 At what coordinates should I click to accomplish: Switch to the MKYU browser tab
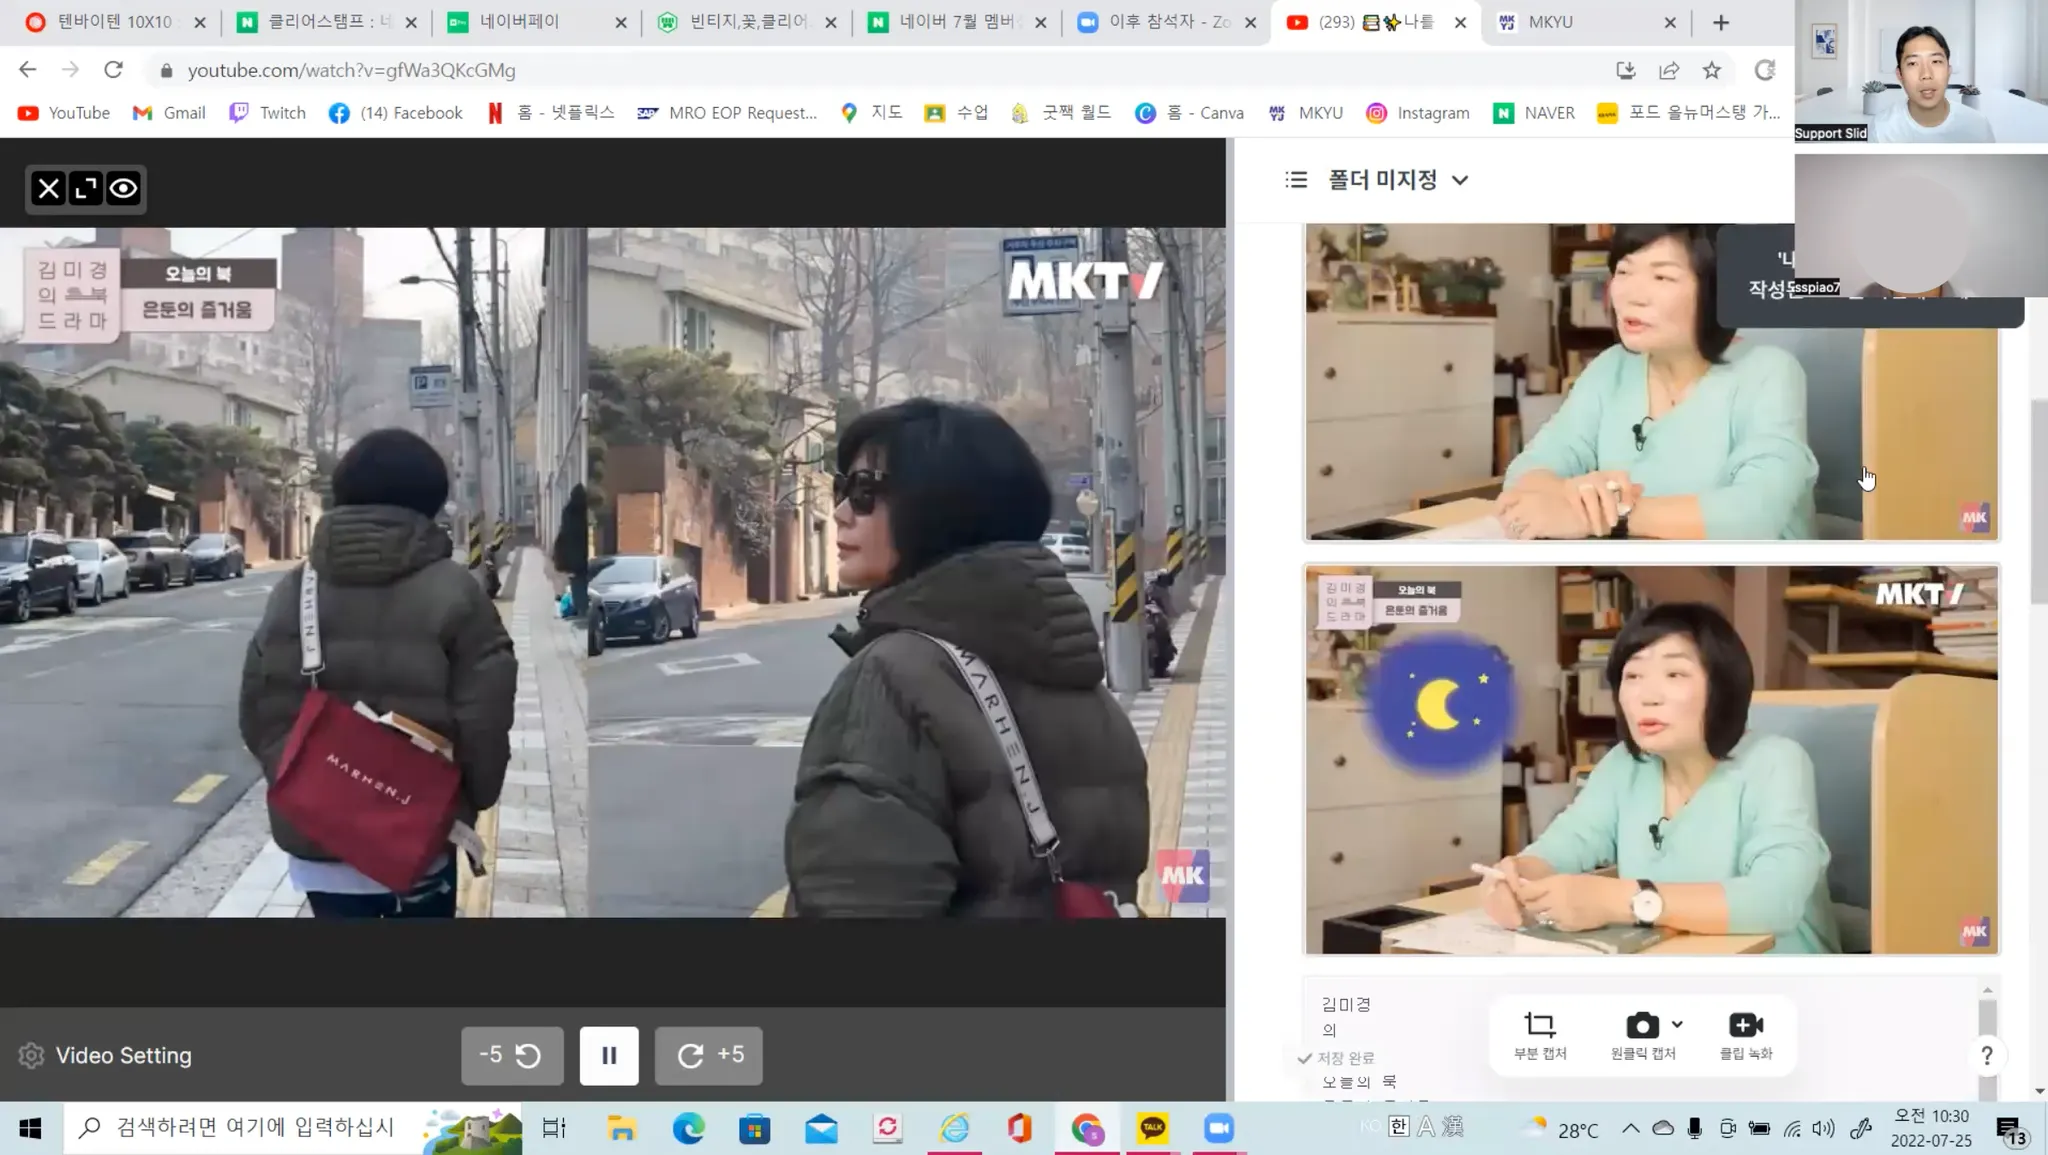(x=1550, y=22)
